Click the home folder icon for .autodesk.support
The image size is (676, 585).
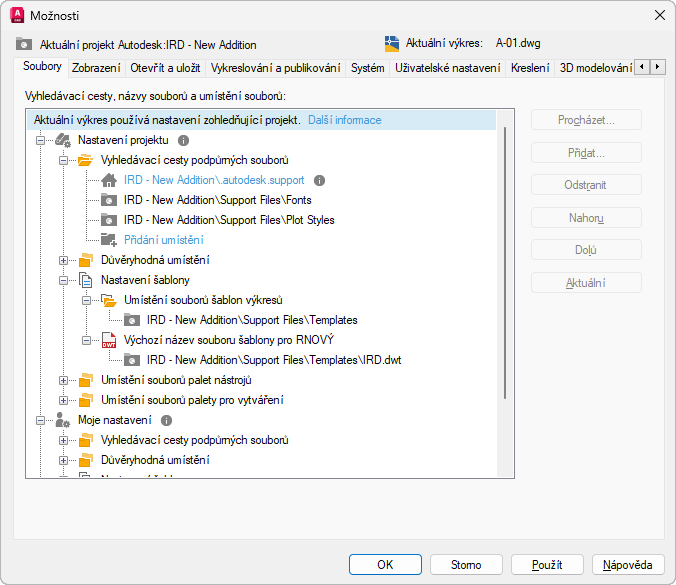tap(109, 181)
